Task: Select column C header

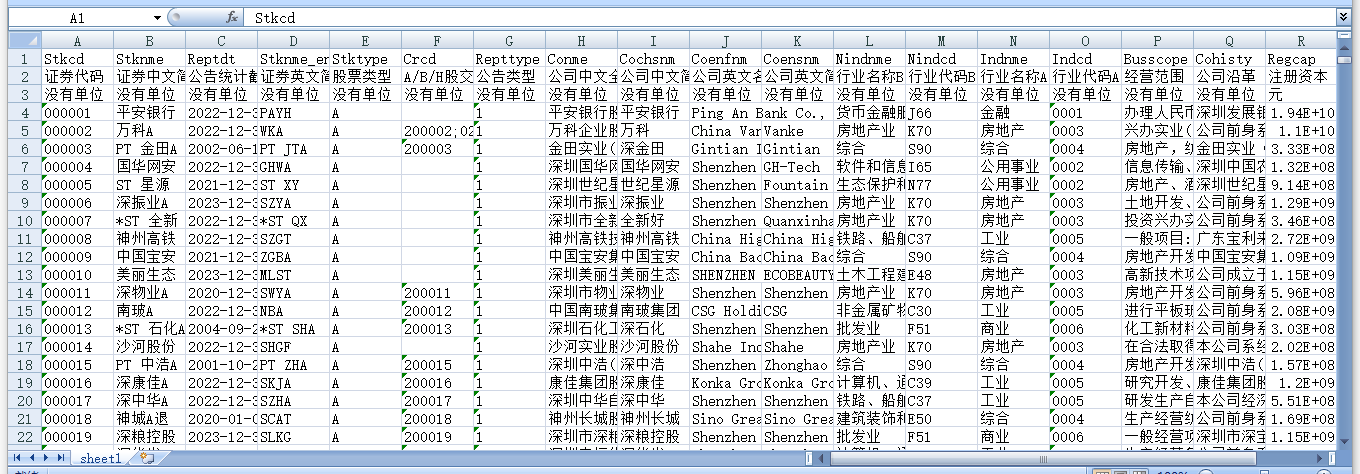Action: (220, 40)
